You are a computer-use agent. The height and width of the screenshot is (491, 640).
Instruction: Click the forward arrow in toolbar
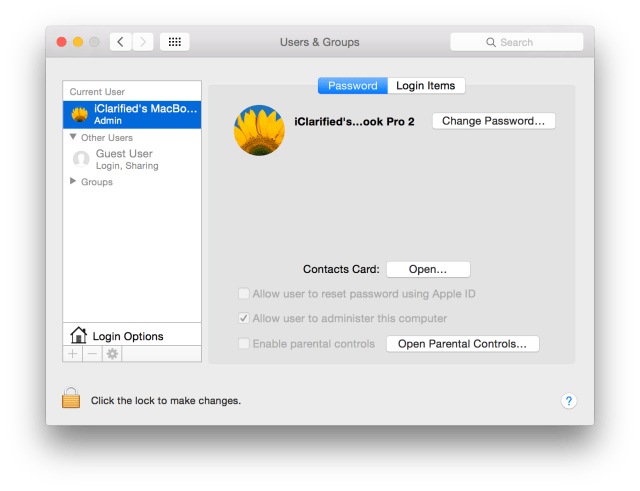pyautogui.click(x=143, y=42)
